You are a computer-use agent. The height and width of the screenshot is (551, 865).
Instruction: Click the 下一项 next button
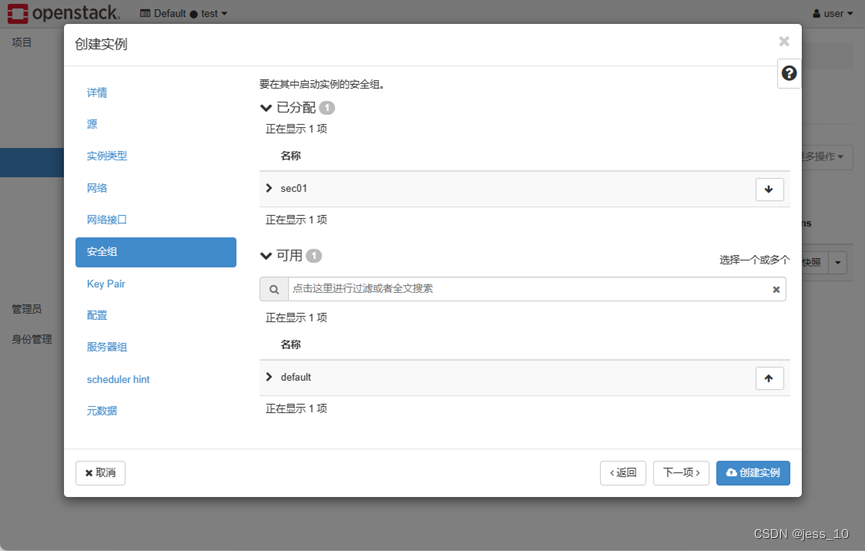(681, 473)
